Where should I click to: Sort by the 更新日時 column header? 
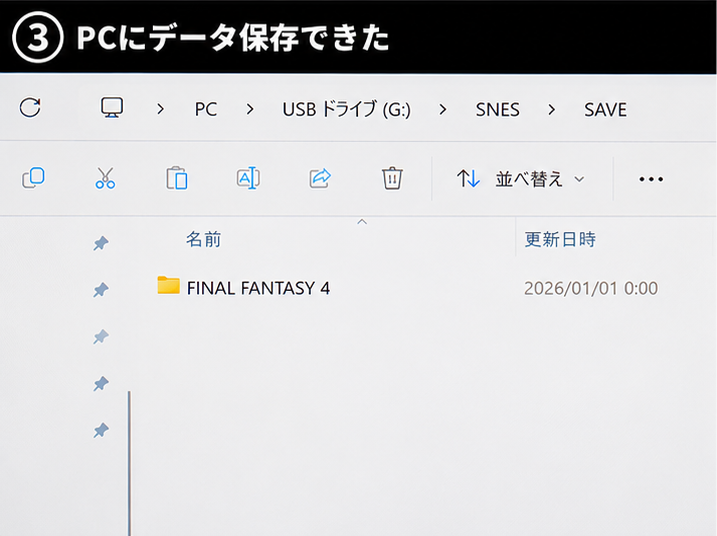tap(560, 239)
